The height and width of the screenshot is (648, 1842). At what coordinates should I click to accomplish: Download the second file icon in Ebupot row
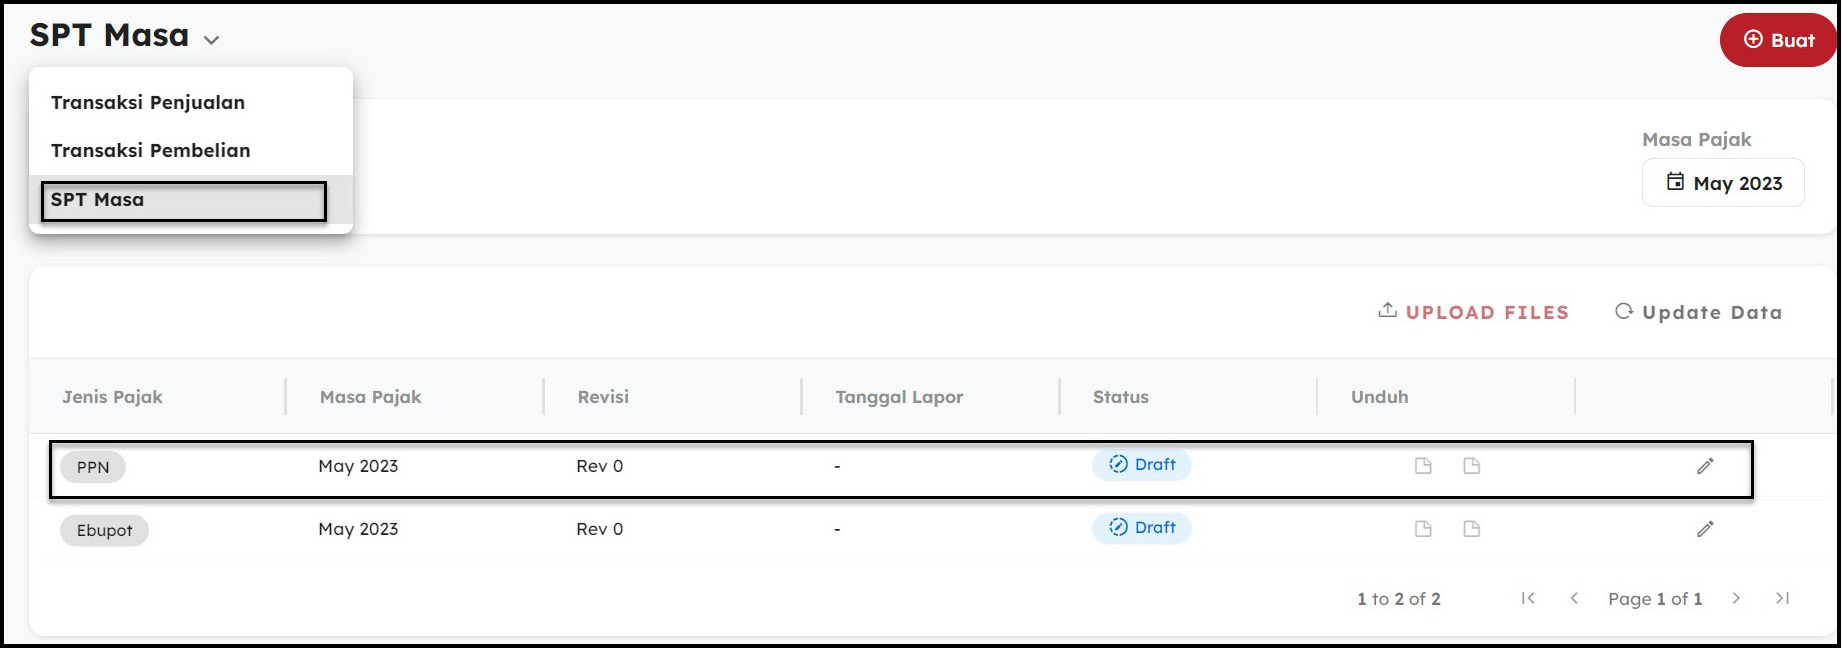(1471, 529)
